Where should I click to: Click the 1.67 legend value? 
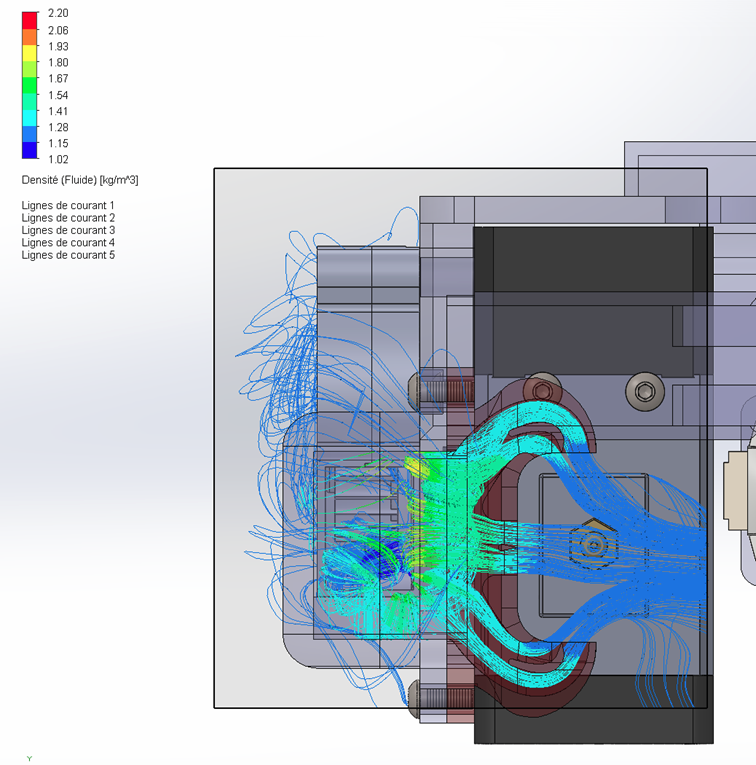point(58,79)
